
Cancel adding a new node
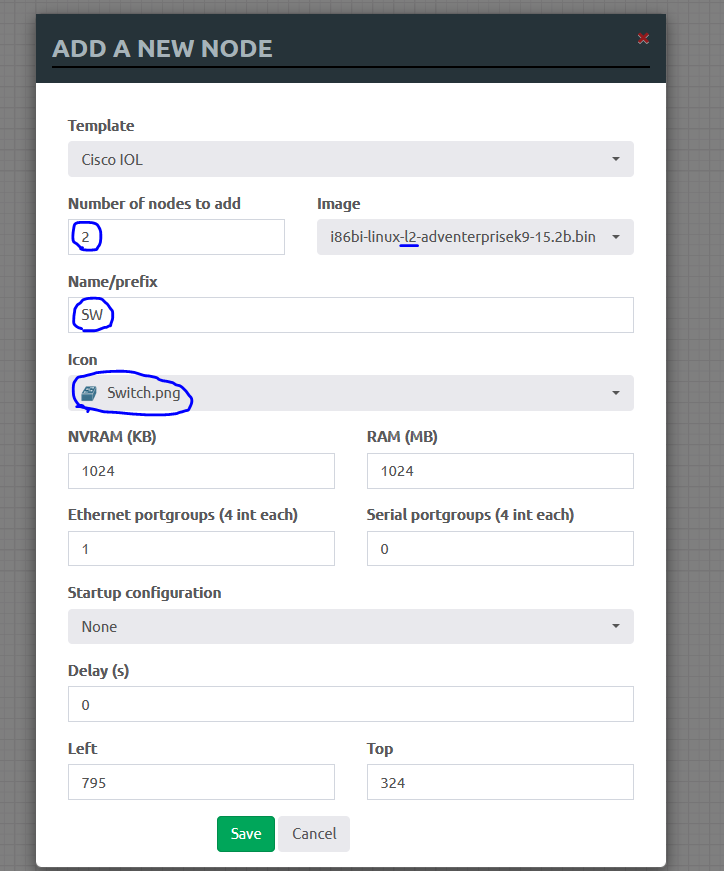tap(314, 834)
